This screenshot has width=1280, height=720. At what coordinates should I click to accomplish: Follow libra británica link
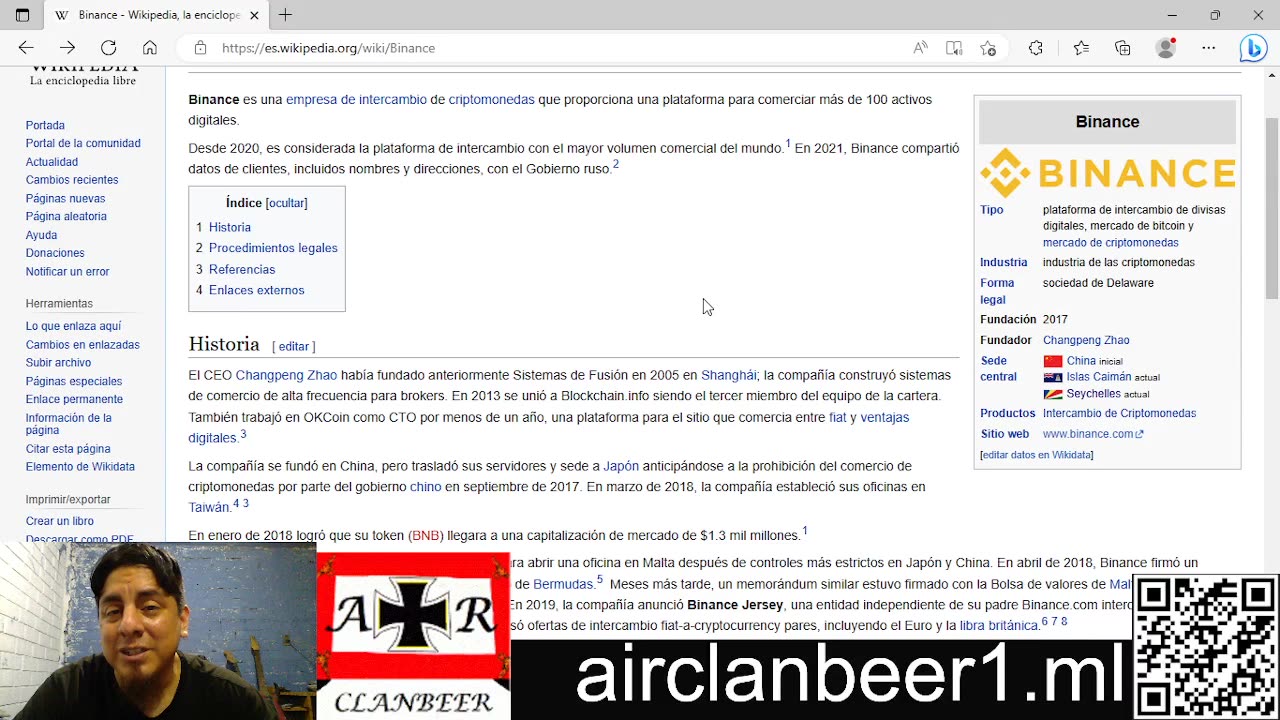click(x=999, y=626)
